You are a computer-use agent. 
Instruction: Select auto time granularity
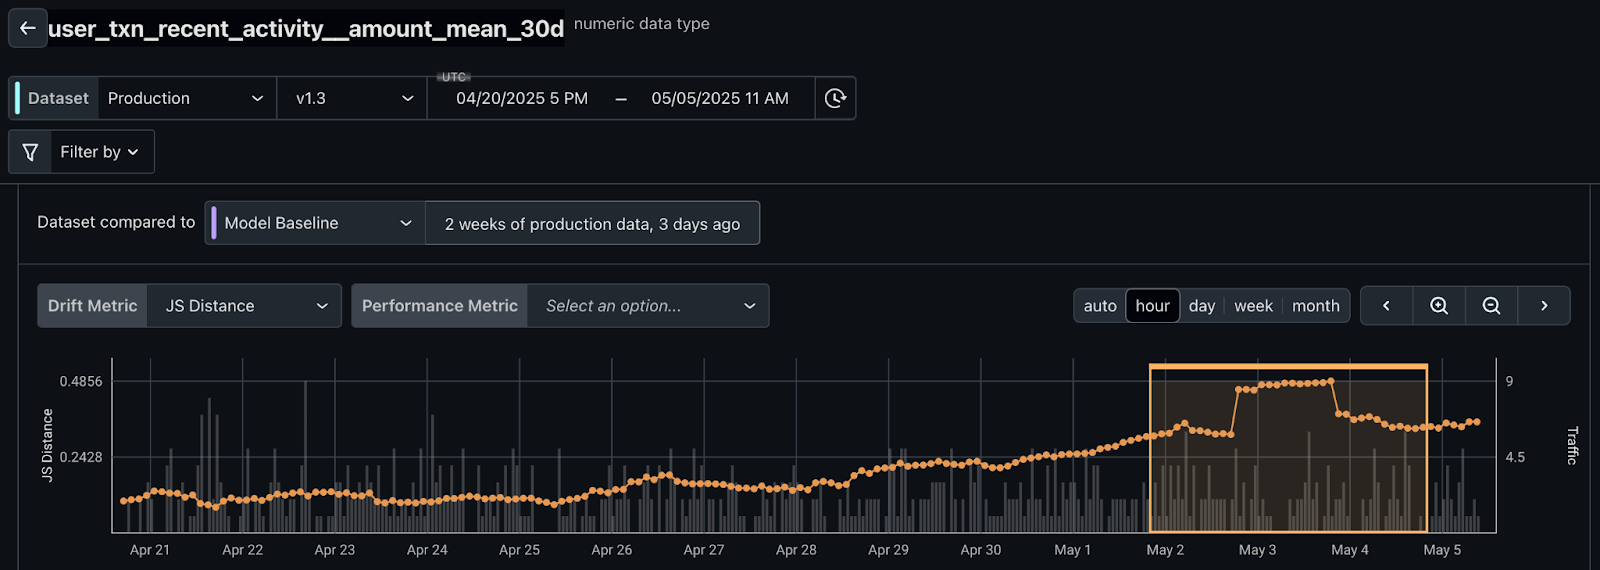(1100, 306)
